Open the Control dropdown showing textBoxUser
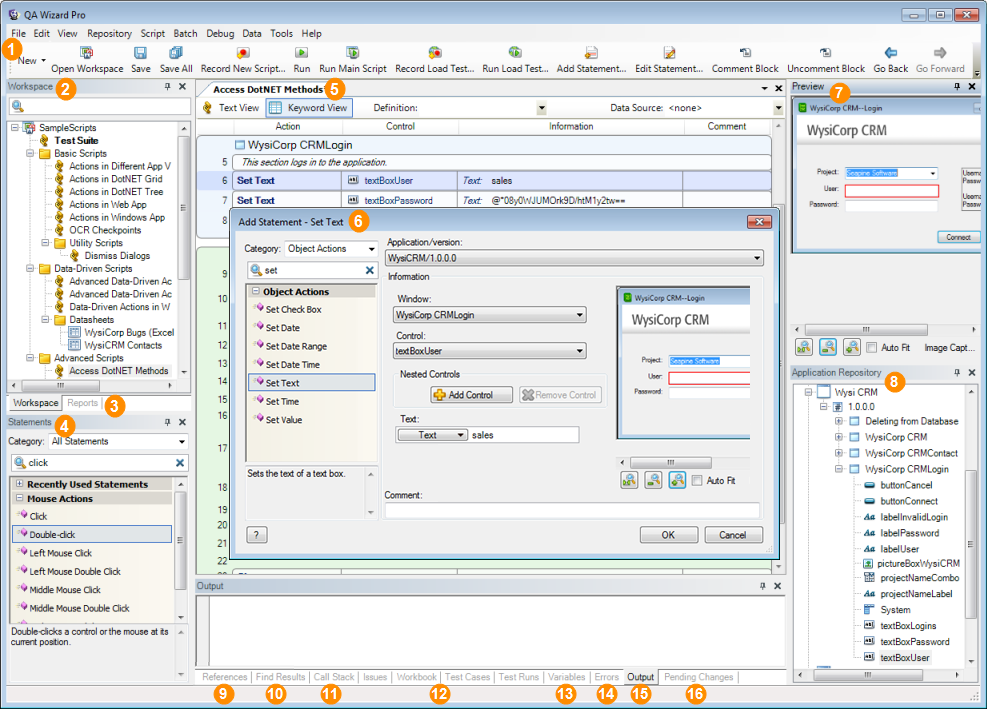Image resolution: width=987 pixels, height=709 pixels. [490, 351]
